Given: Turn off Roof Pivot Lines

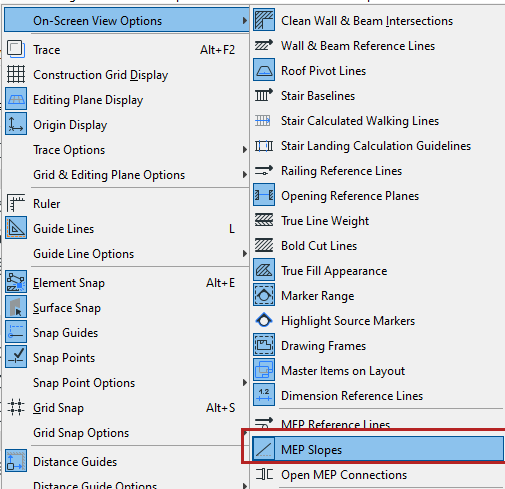Looking at the screenshot, I should click(x=378, y=71).
